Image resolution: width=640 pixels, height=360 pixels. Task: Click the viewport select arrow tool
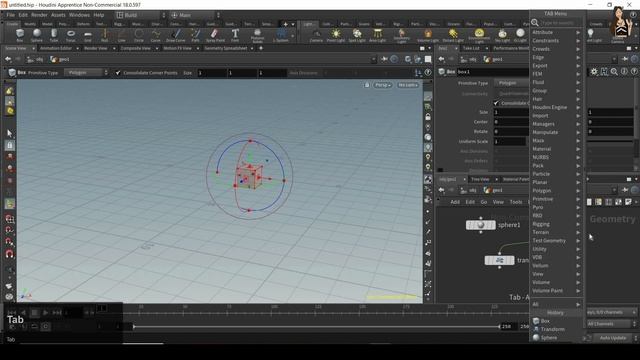[x=10, y=133]
